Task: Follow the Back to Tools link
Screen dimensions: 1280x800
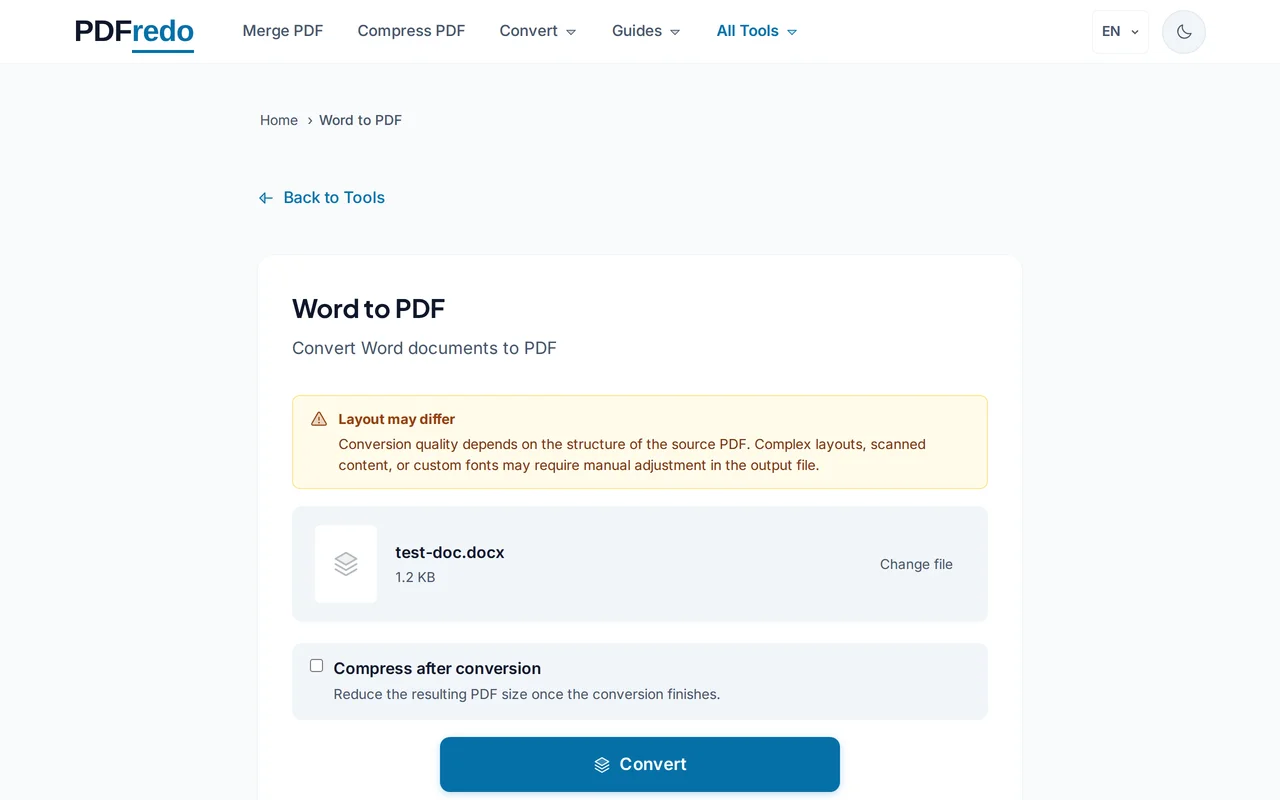Action: 334,197
